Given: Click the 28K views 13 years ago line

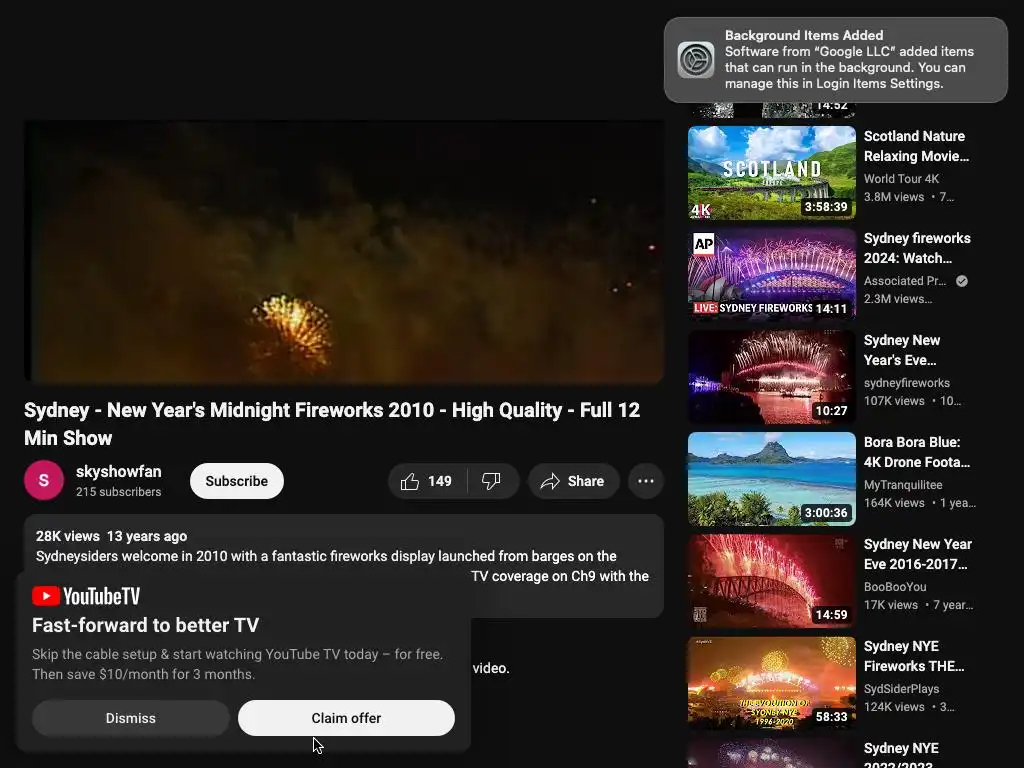Looking at the screenshot, I should coord(111,536).
